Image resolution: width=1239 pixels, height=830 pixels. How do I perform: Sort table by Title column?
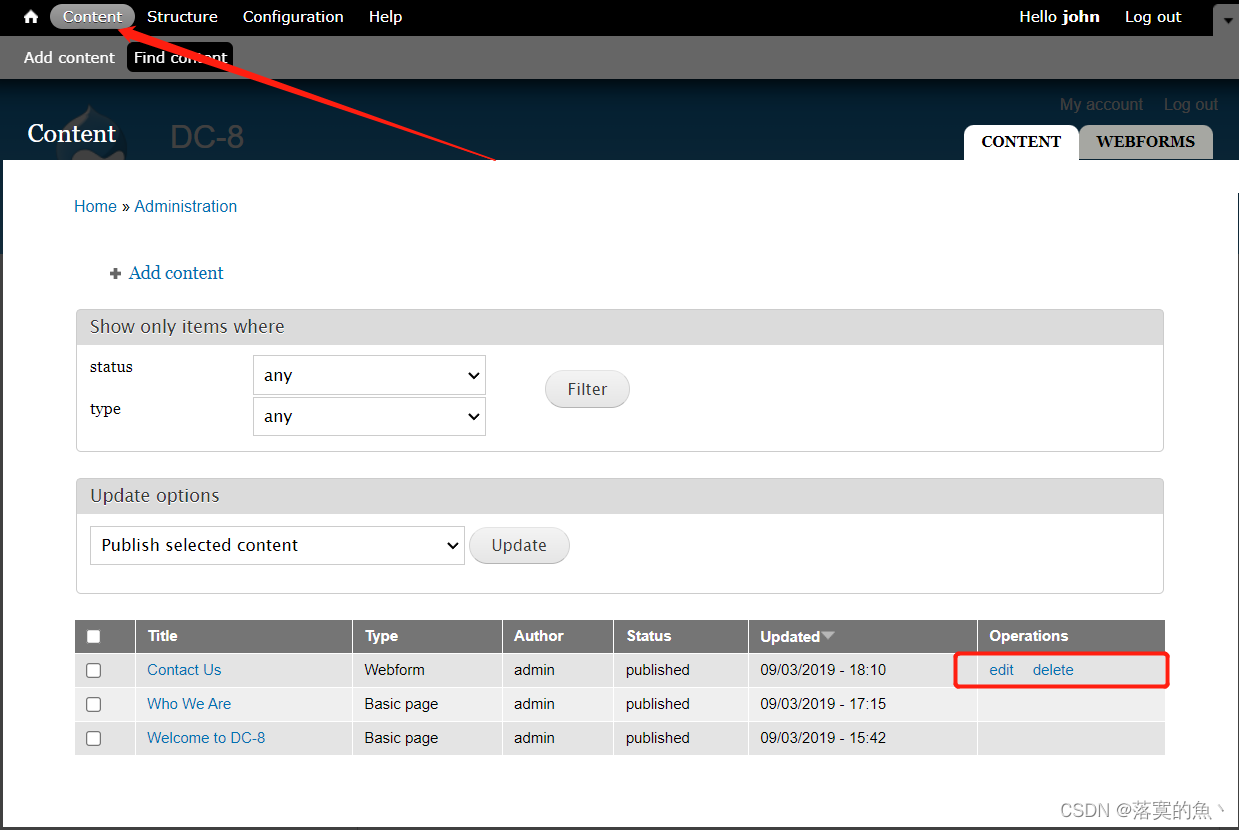coord(162,636)
